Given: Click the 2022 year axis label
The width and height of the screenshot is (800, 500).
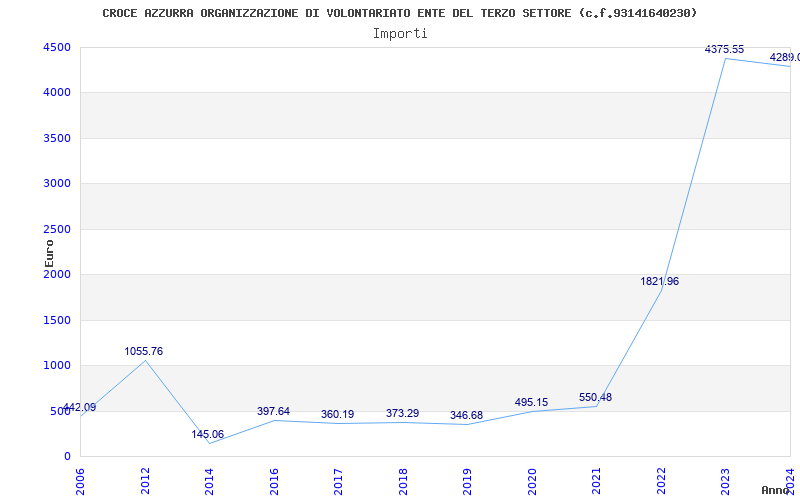Looking at the screenshot, I should click(x=661, y=481).
